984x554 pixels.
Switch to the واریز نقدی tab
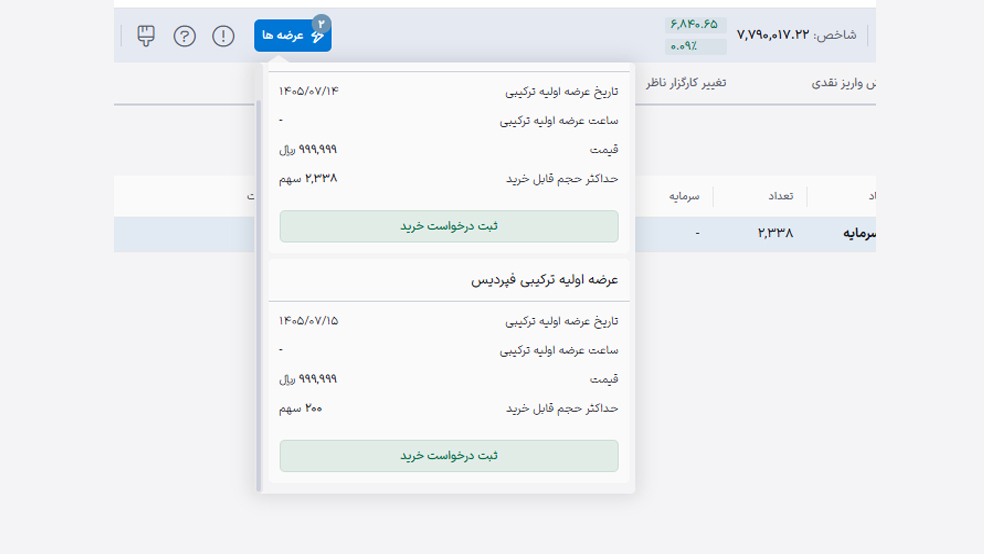click(843, 83)
